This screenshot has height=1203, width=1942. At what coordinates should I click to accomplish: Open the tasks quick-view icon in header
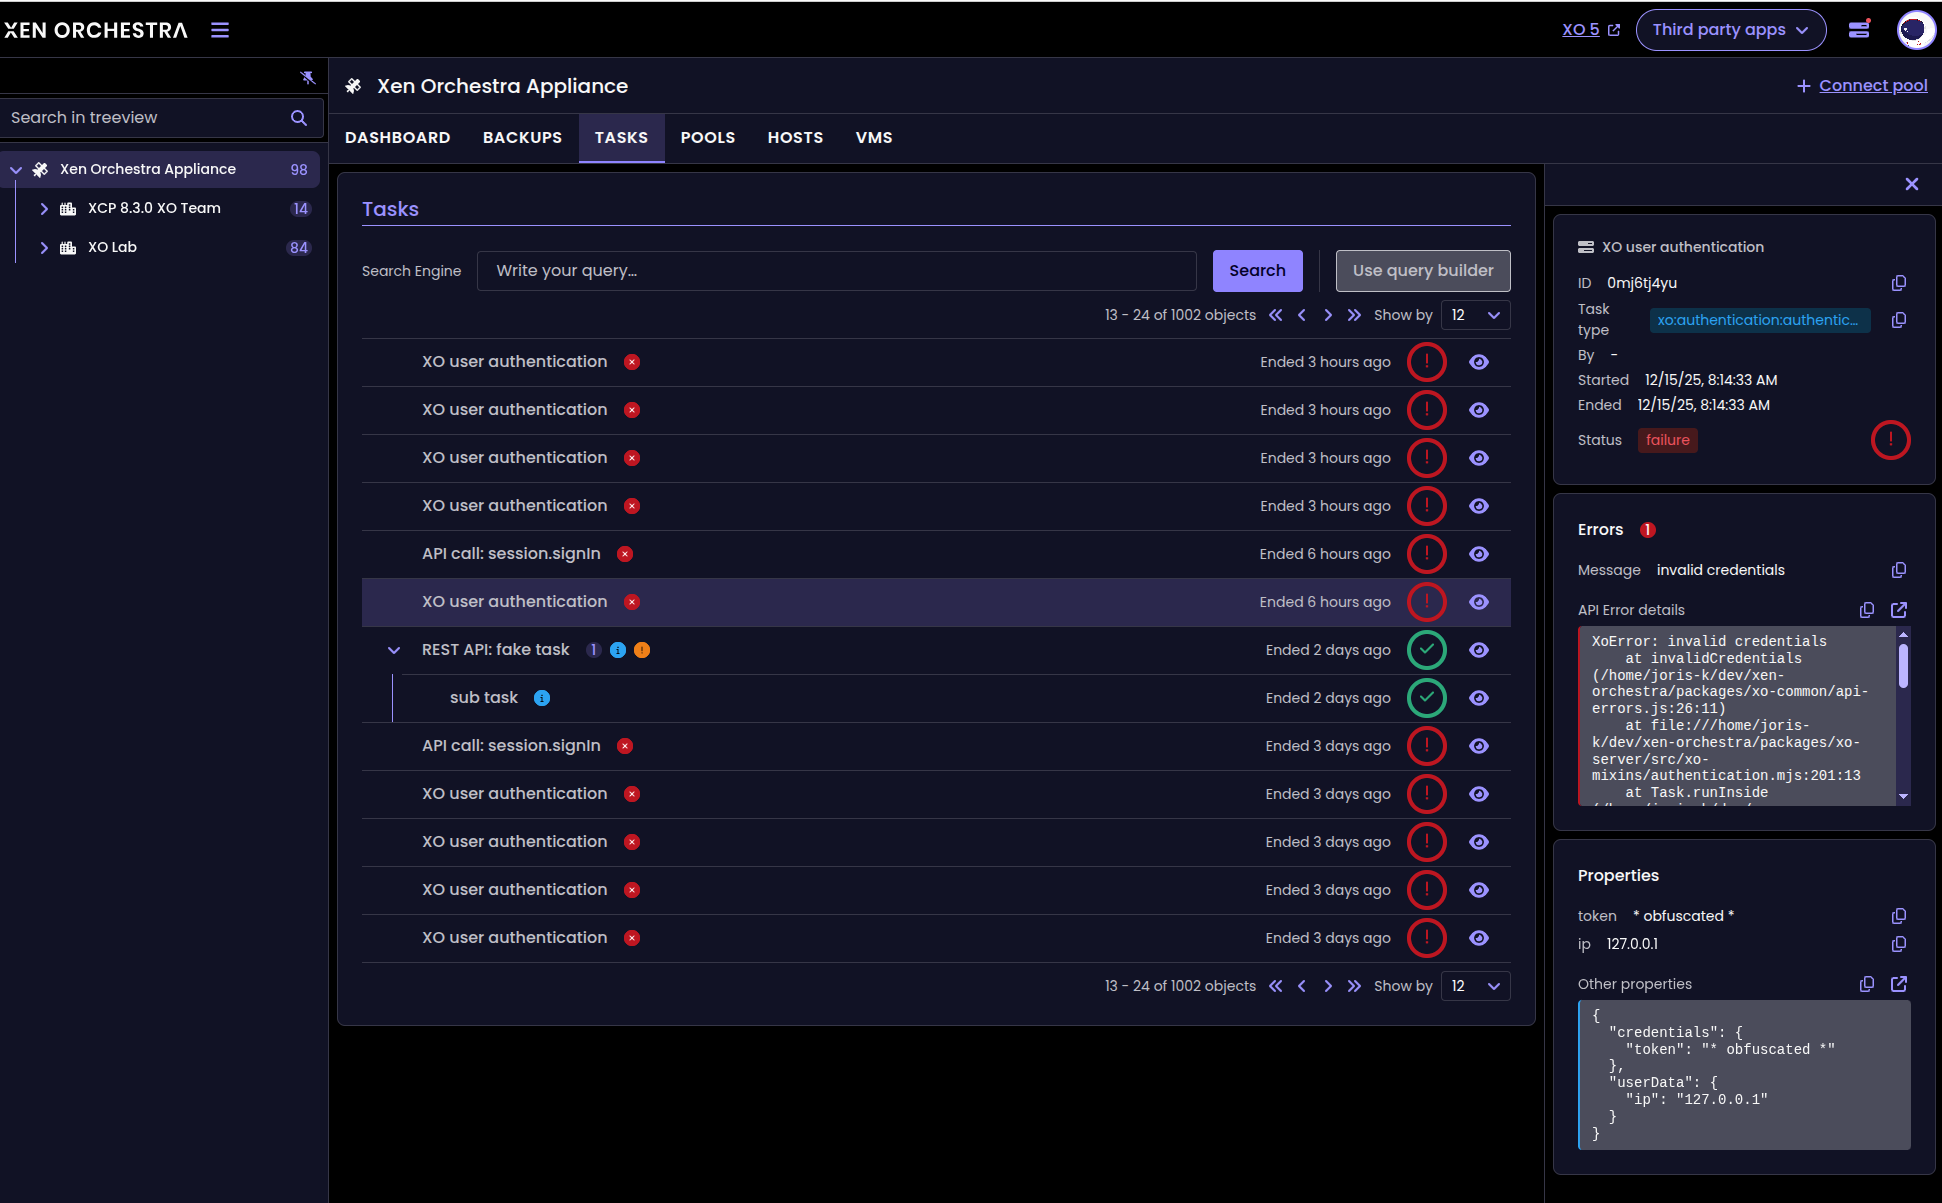click(1859, 29)
